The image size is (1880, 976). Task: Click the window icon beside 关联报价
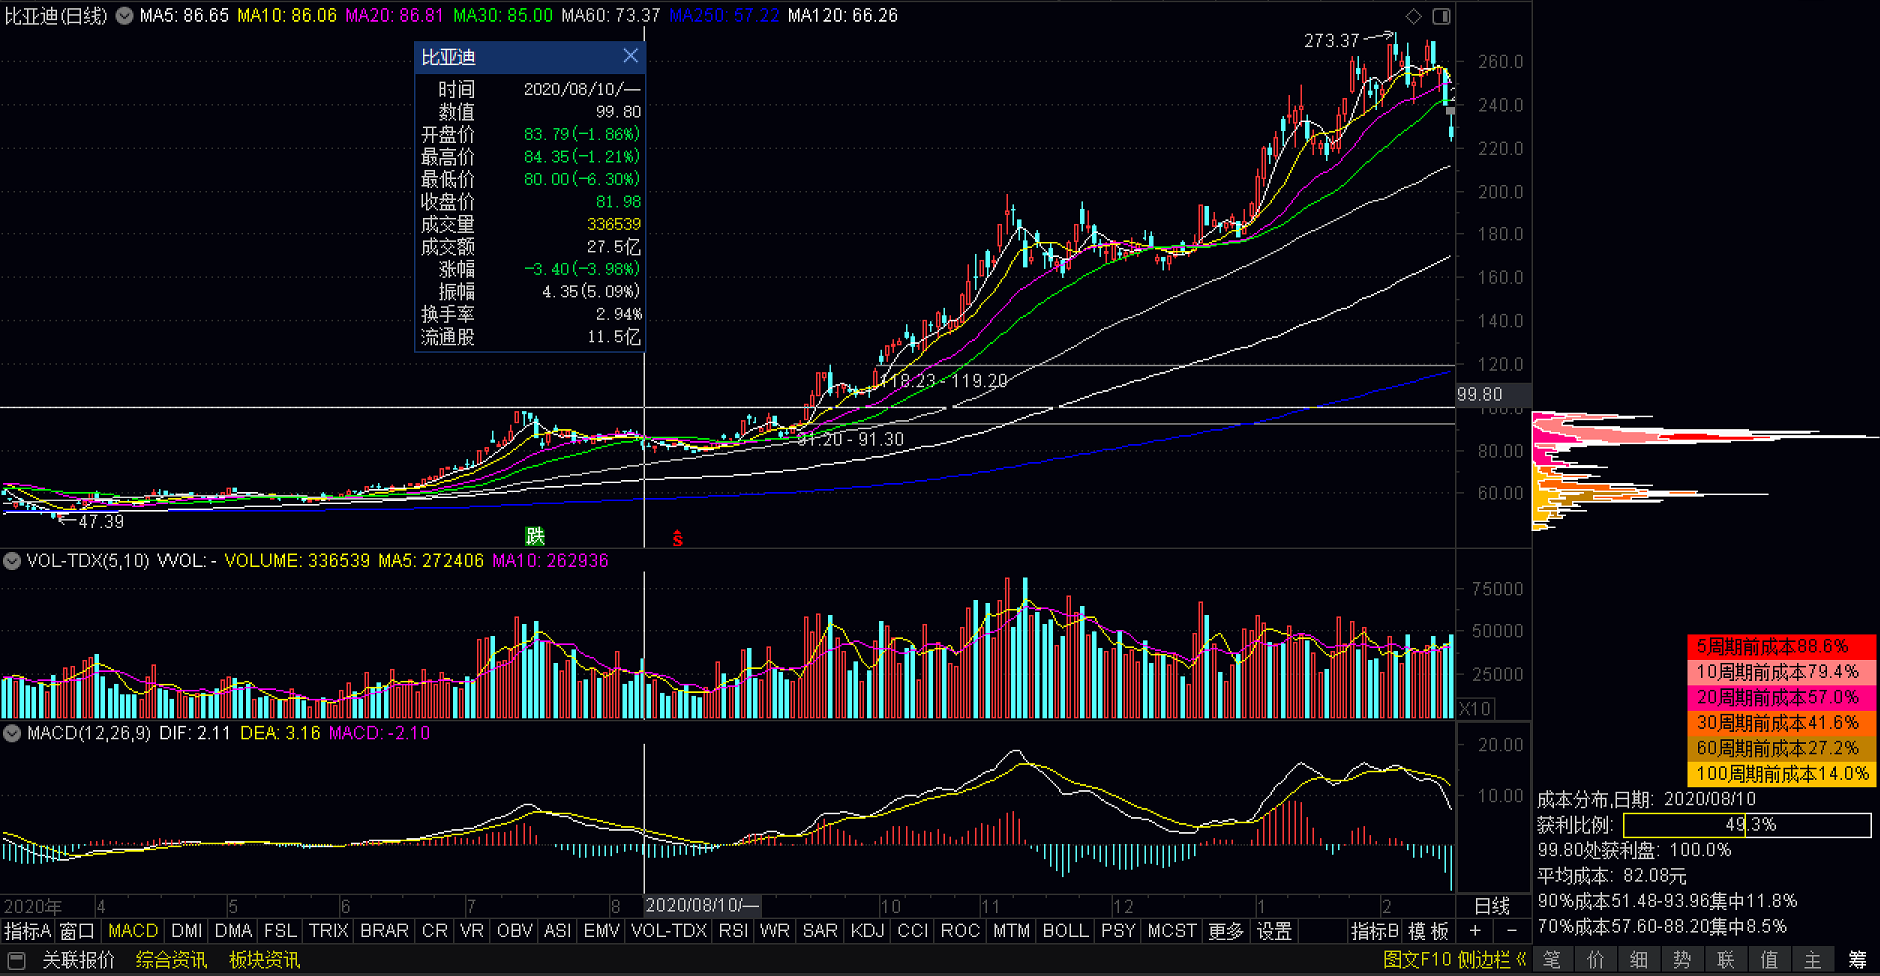click(17, 960)
